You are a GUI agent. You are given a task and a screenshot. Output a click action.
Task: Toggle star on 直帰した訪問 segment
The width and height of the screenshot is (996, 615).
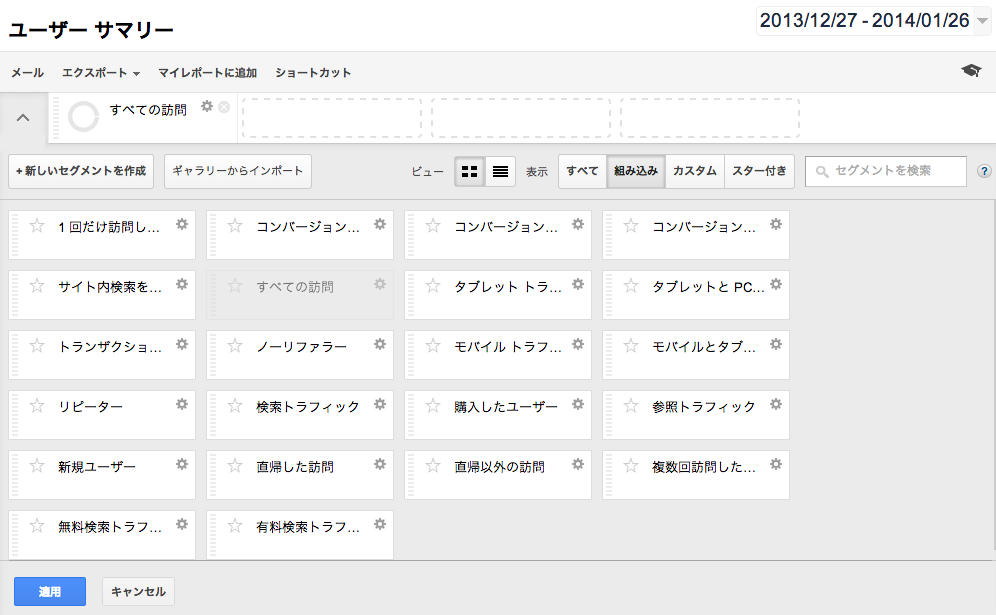[x=235, y=466]
